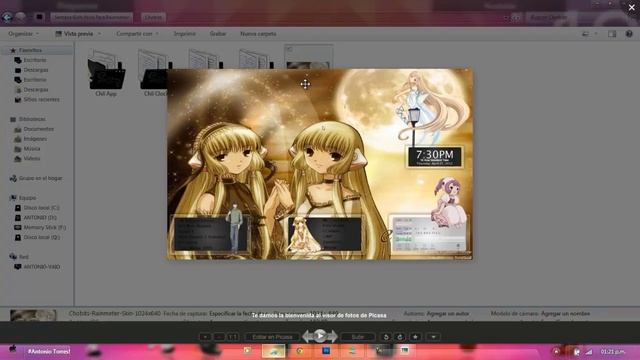Click Imprimir in the Explorer toolbar
The width and height of the screenshot is (640, 360).
click(184, 34)
